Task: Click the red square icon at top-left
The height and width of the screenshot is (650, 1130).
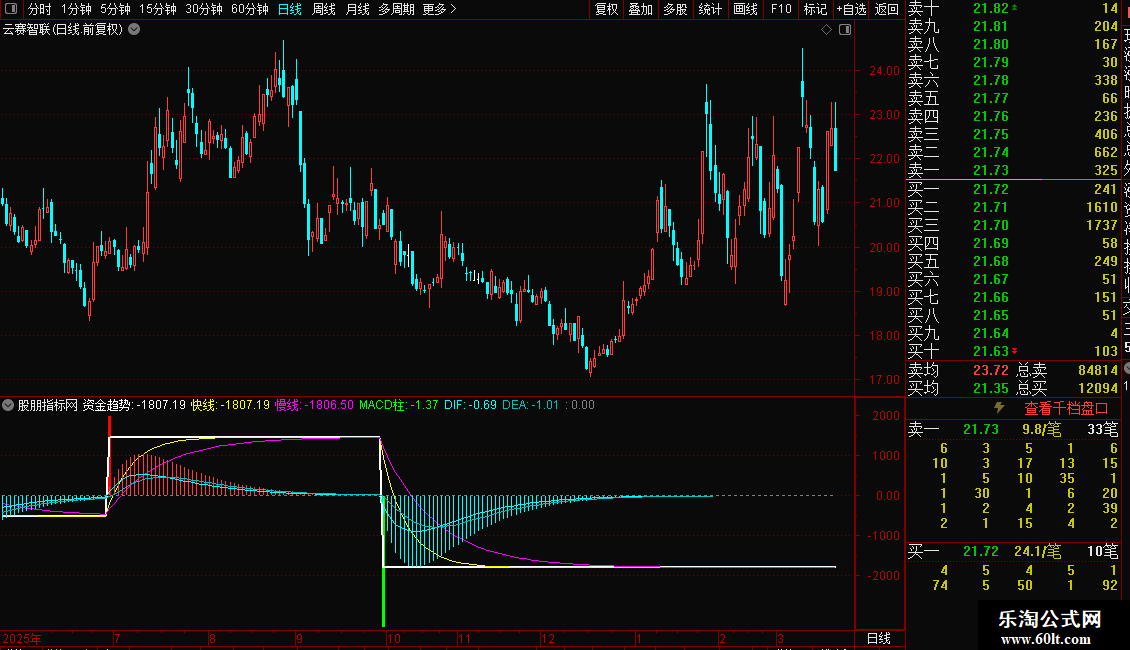Action: point(10,9)
